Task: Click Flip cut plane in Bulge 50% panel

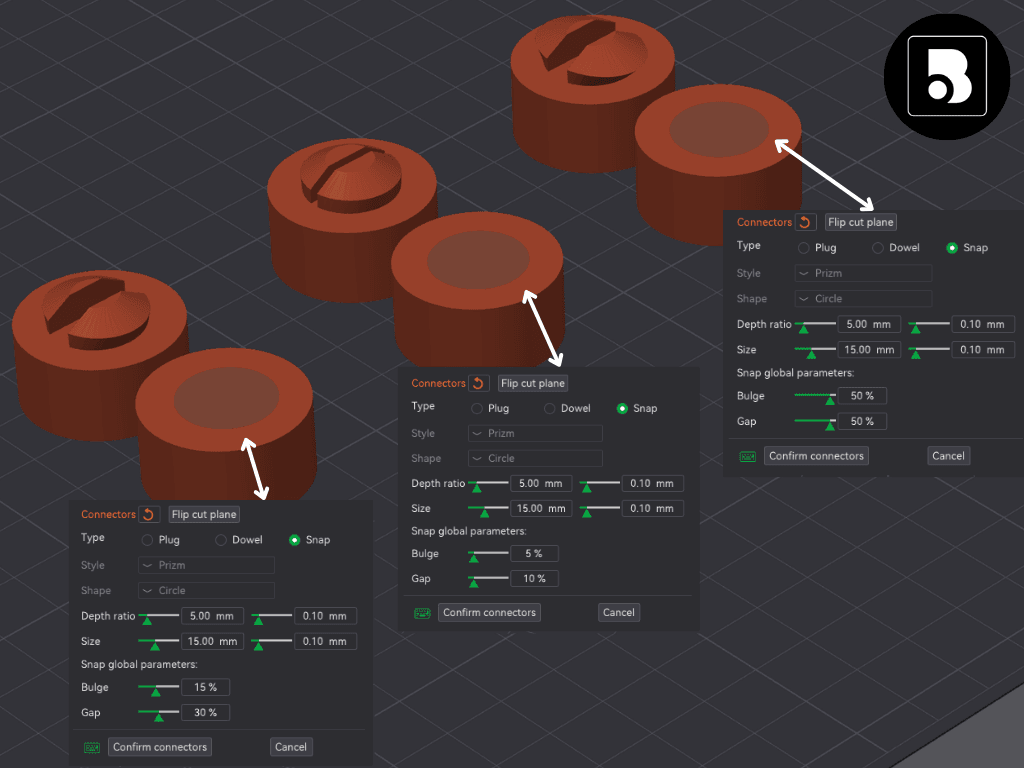Action: click(x=861, y=222)
